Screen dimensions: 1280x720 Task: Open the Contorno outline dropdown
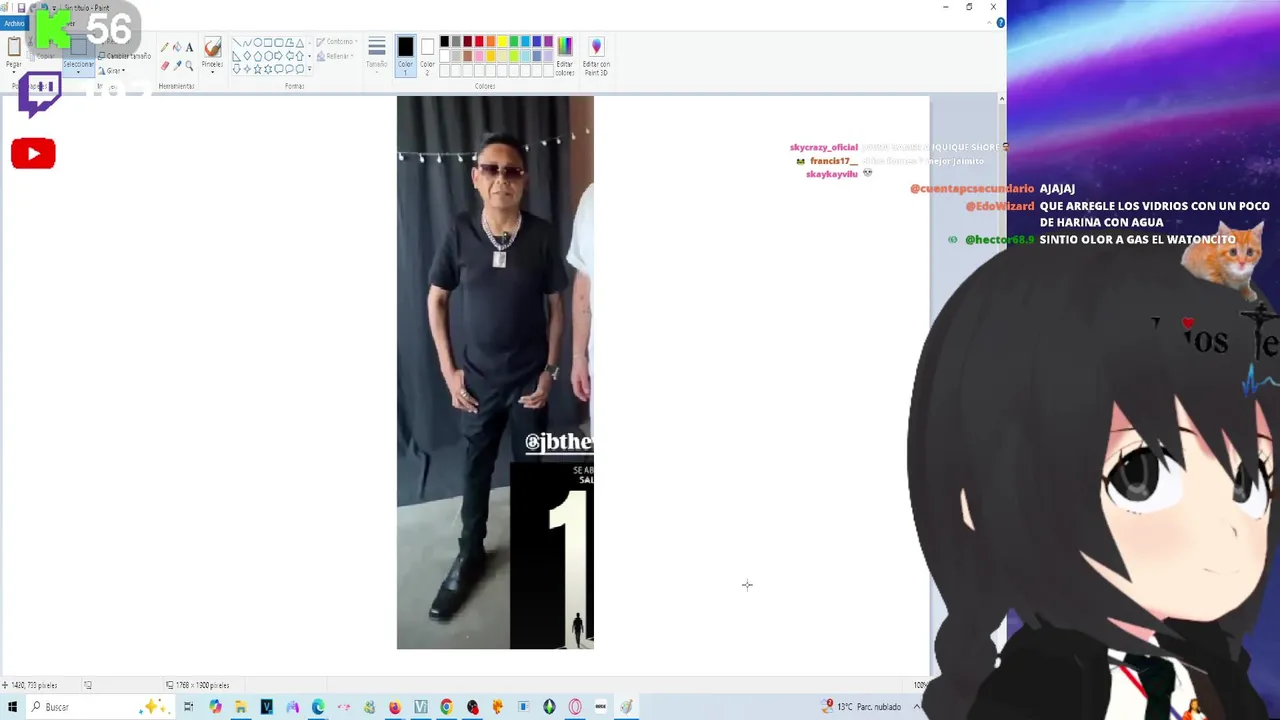[335, 41]
